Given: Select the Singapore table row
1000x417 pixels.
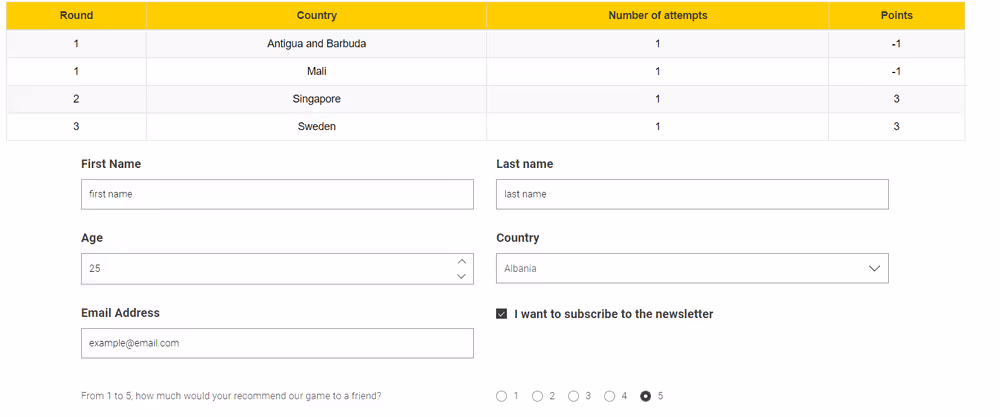Looking at the screenshot, I should pyautogui.click(x=317, y=99).
